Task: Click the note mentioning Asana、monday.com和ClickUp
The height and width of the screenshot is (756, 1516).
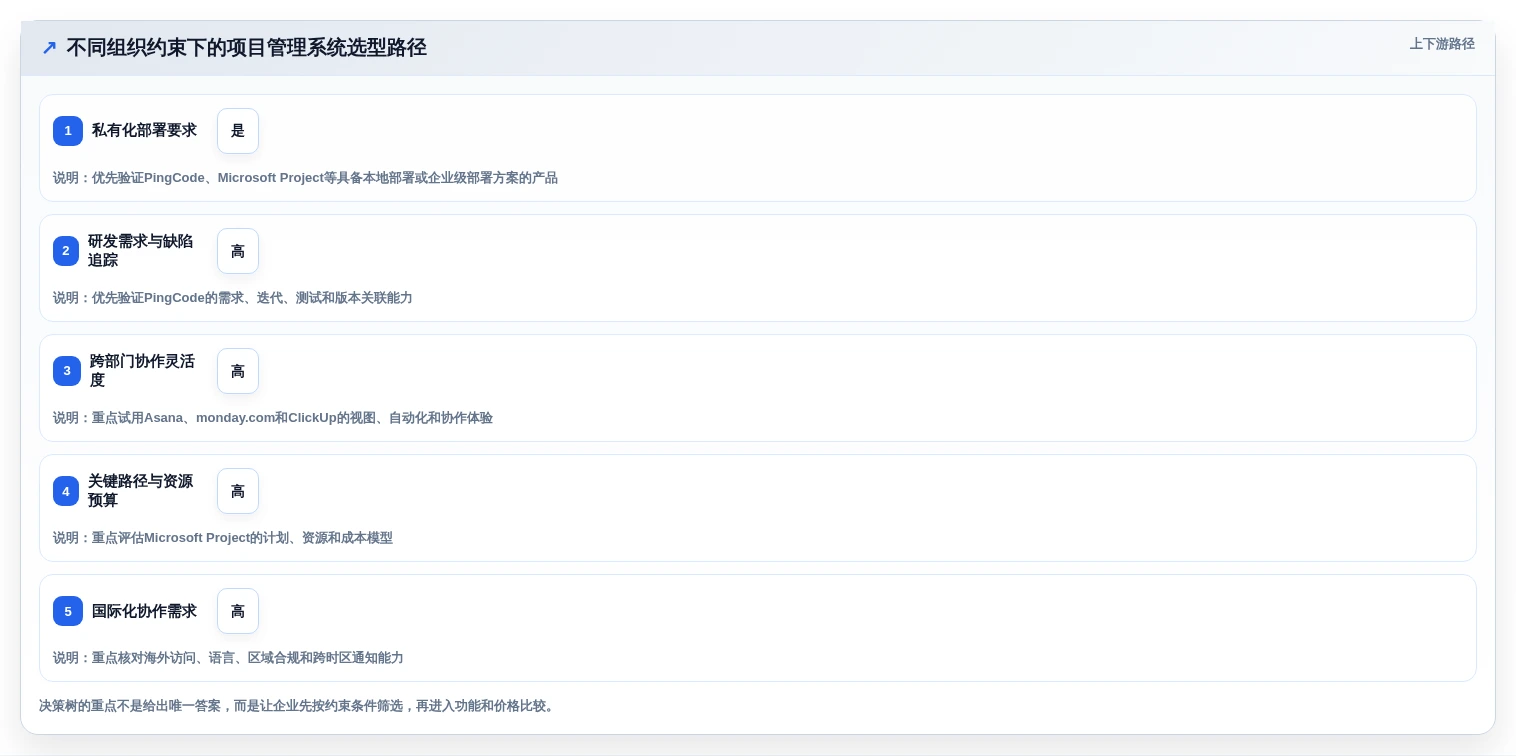Action: pos(273,418)
